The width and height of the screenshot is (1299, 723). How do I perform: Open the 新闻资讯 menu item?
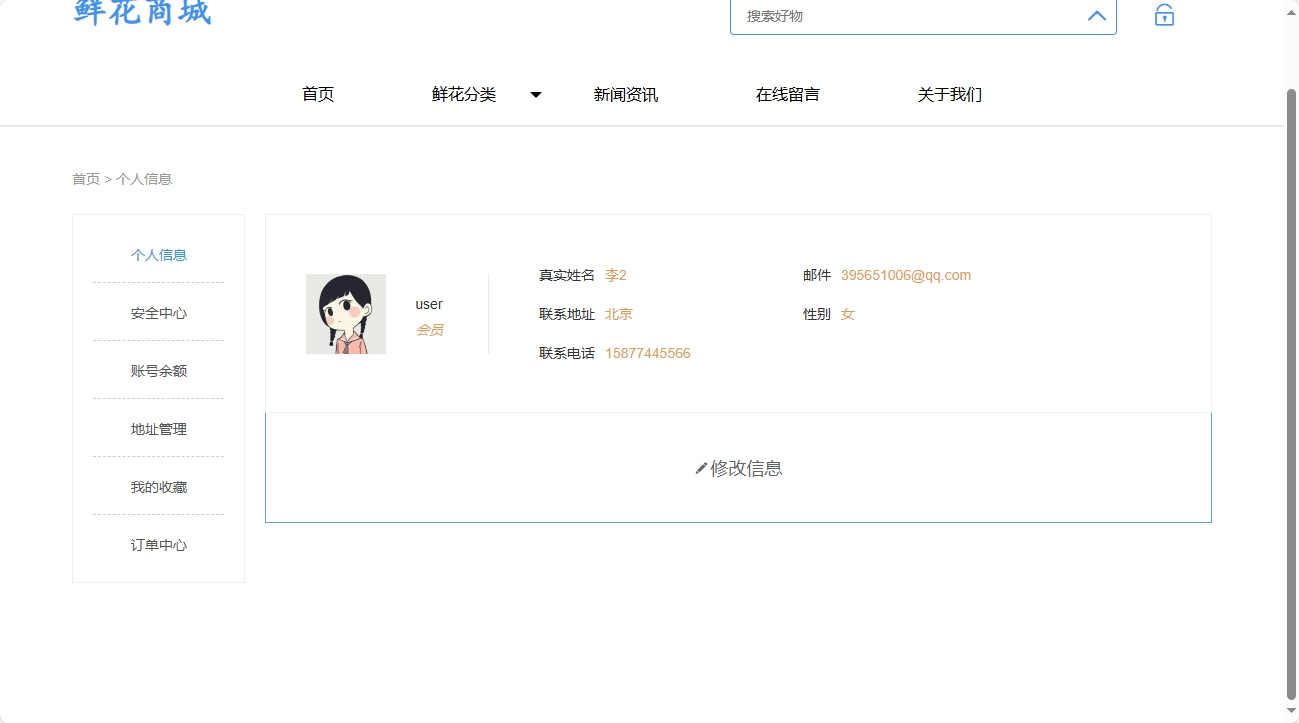[625, 94]
